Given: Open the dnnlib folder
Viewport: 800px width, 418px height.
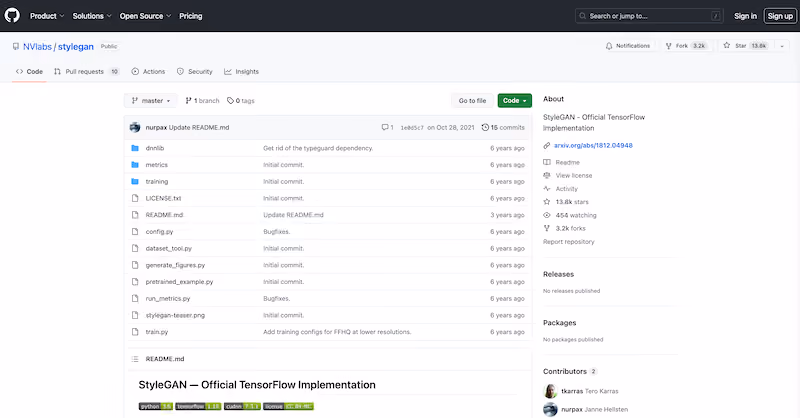Looking at the screenshot, I should pos(155,148).
